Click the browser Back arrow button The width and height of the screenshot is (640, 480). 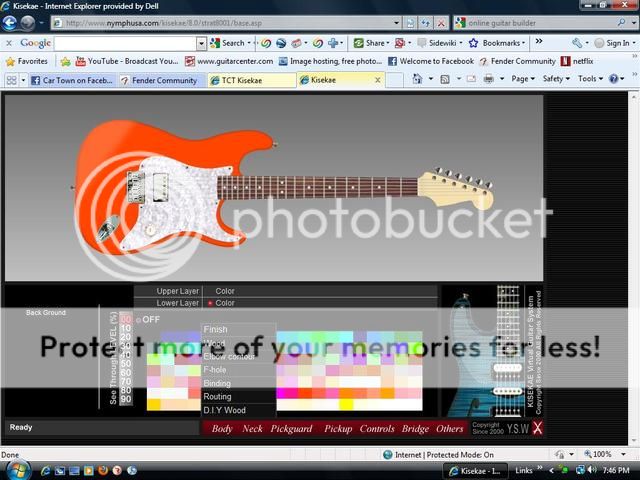point(11,22)
